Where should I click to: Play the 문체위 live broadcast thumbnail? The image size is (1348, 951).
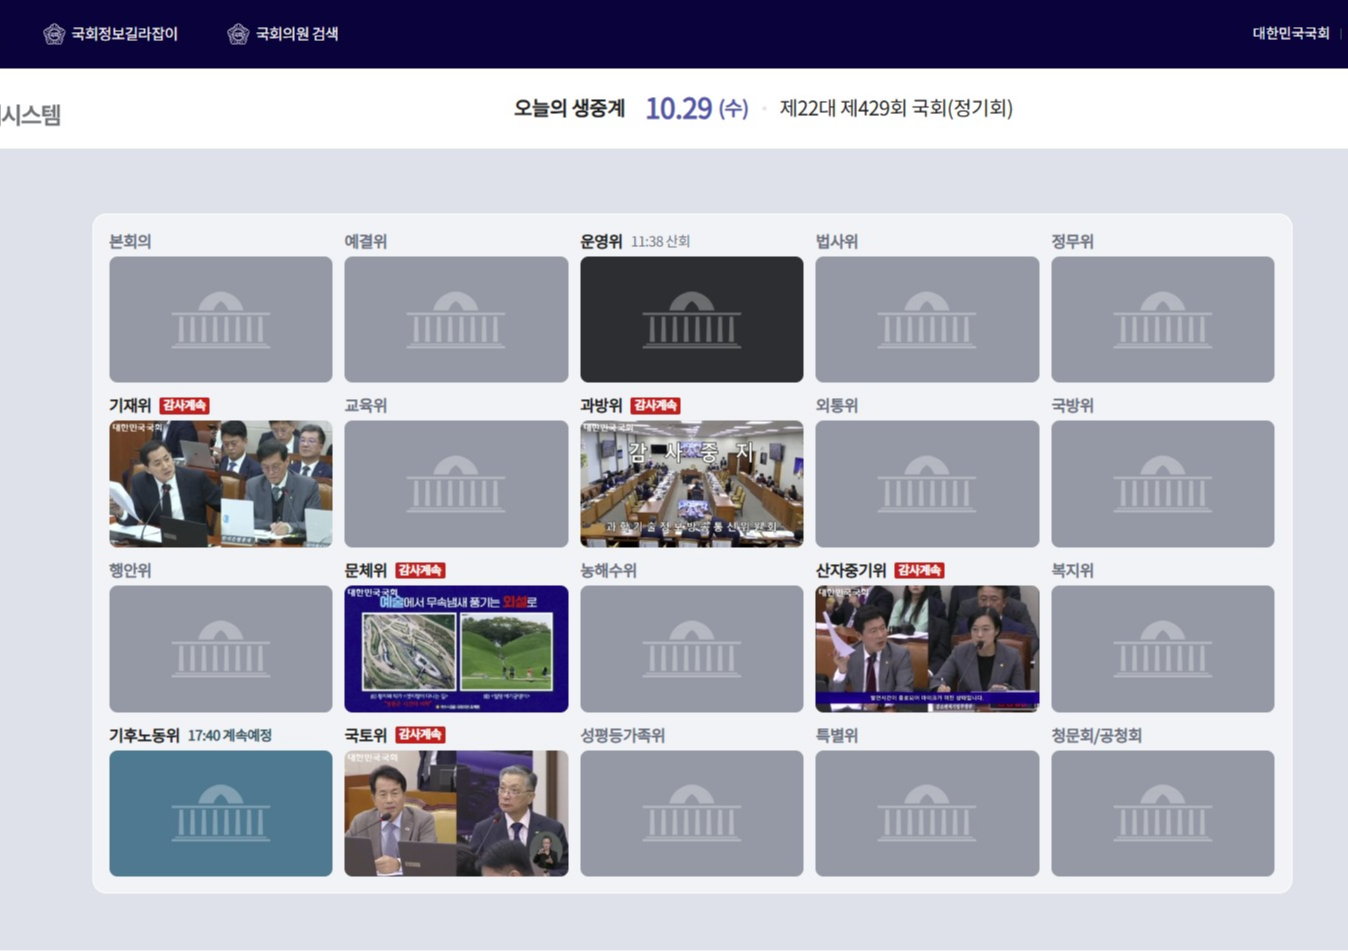click(x=456, y=648)
